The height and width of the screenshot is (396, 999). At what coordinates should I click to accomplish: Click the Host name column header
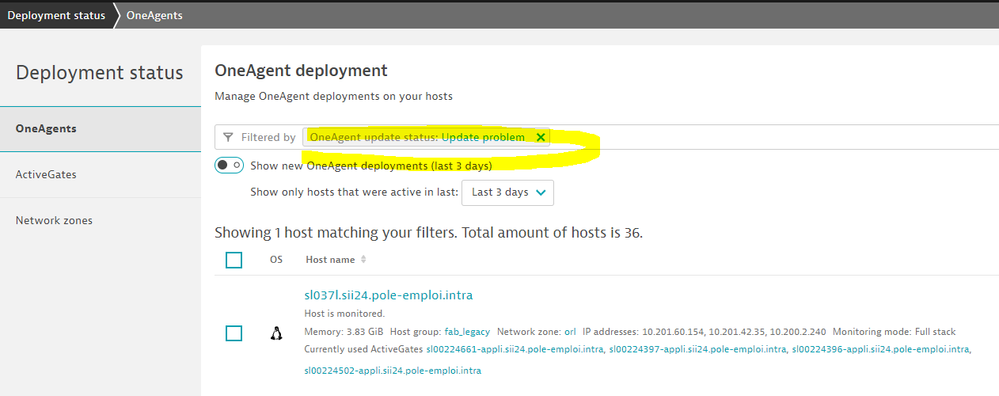(x=329, y=260)
